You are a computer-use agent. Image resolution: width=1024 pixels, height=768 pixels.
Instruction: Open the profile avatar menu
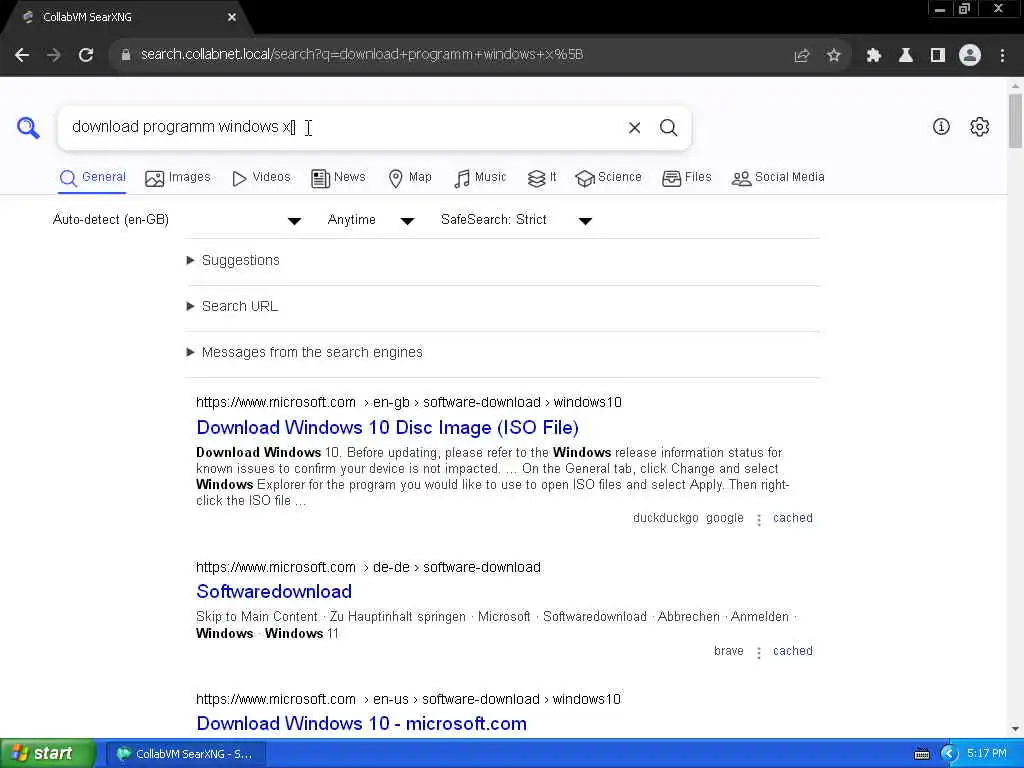click(x=970, y=56)
